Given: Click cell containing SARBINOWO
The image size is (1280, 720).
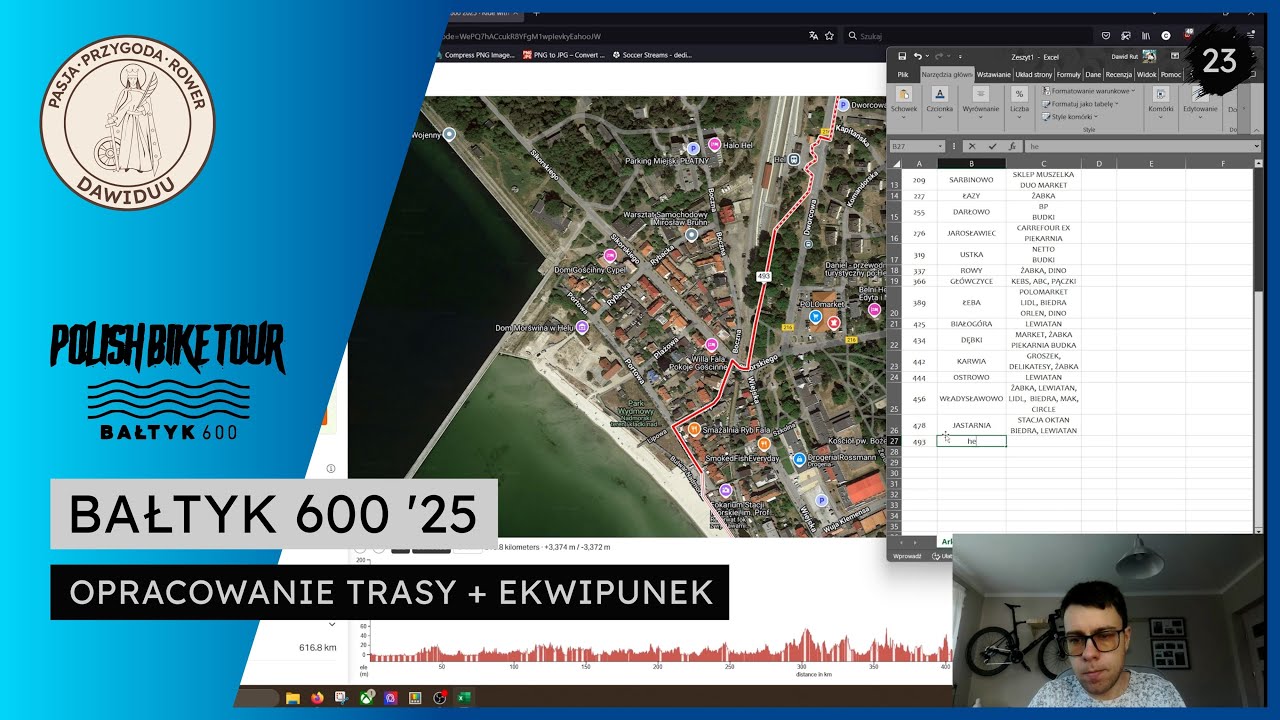Looking at the screenshot, I should 971,180.
